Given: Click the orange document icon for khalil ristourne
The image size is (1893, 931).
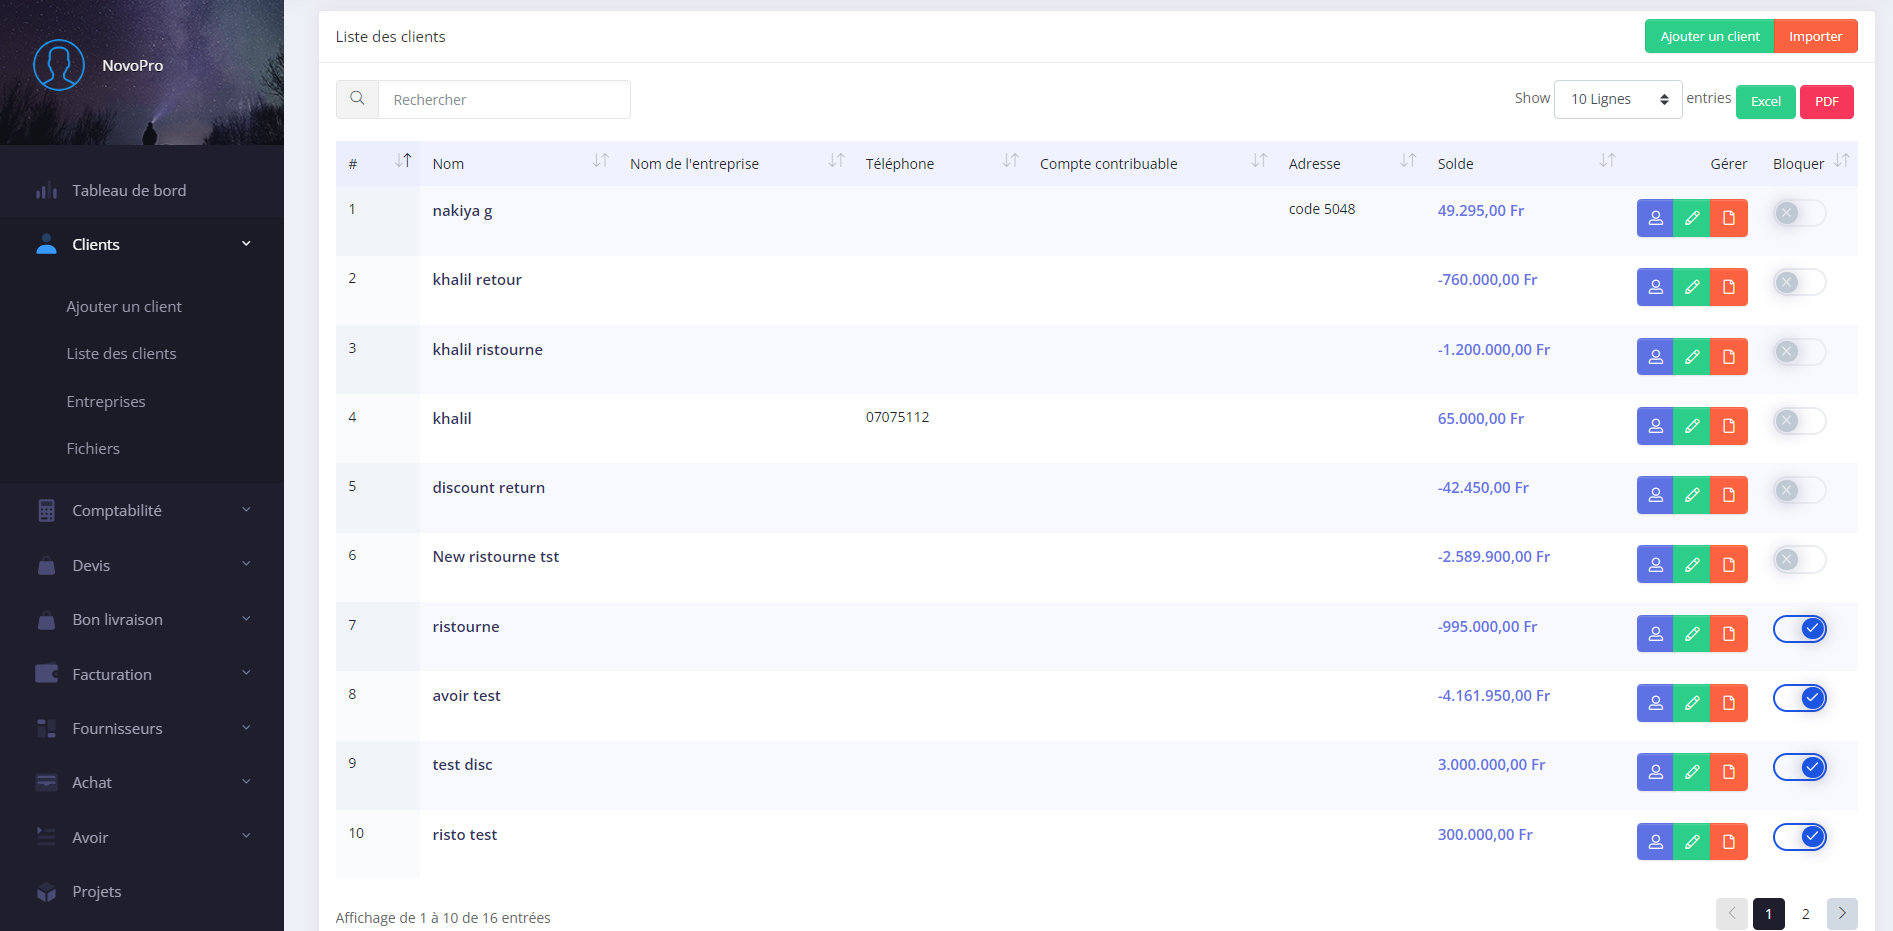Looking at the screenshot, I should (x=1728, y=357).
